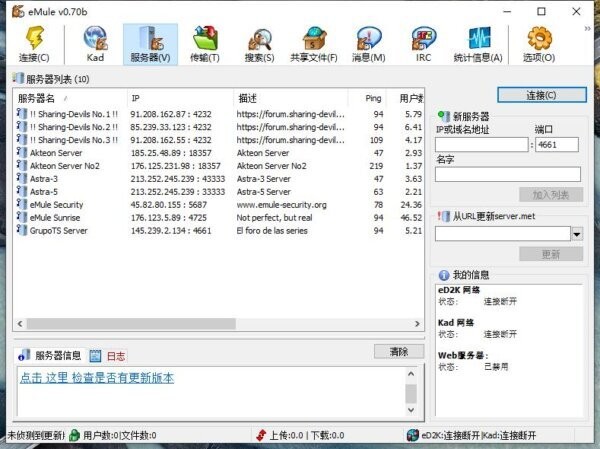Click the server list header icon
Image resolution: width=600 pixels, height=449 pixels.
click(x=18, y=78)
